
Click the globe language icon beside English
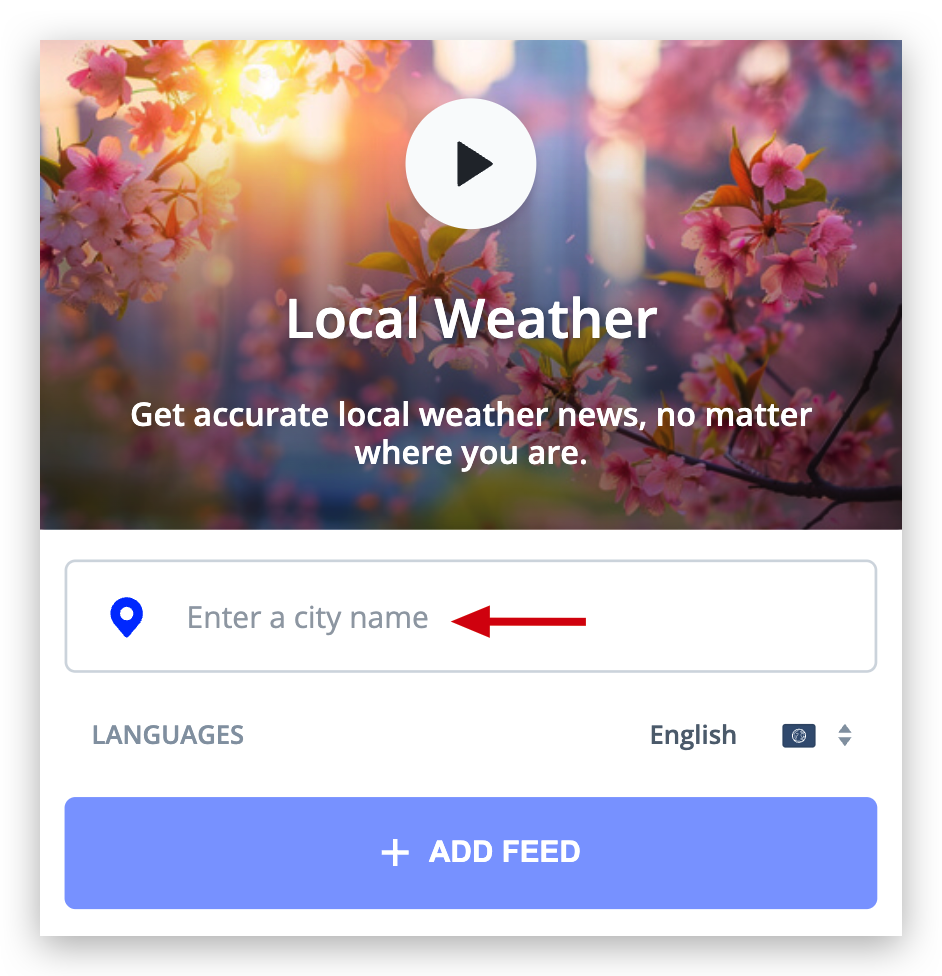pyautogui.click(x=799, y=736)
